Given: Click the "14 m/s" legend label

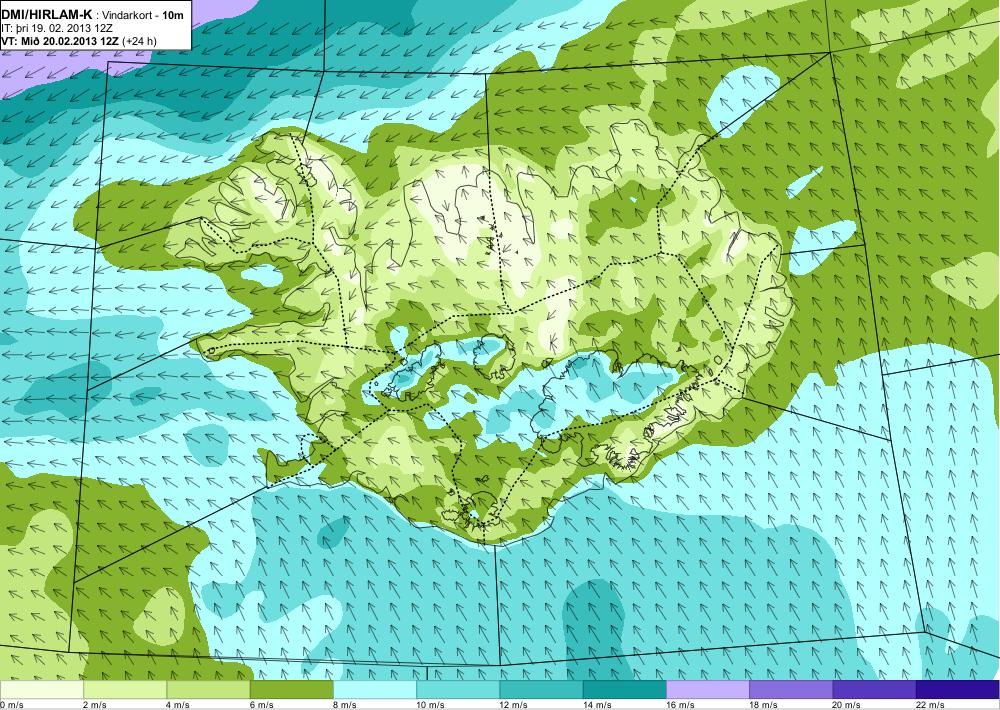Looking at the screenshot, I should tap(597, 705).
